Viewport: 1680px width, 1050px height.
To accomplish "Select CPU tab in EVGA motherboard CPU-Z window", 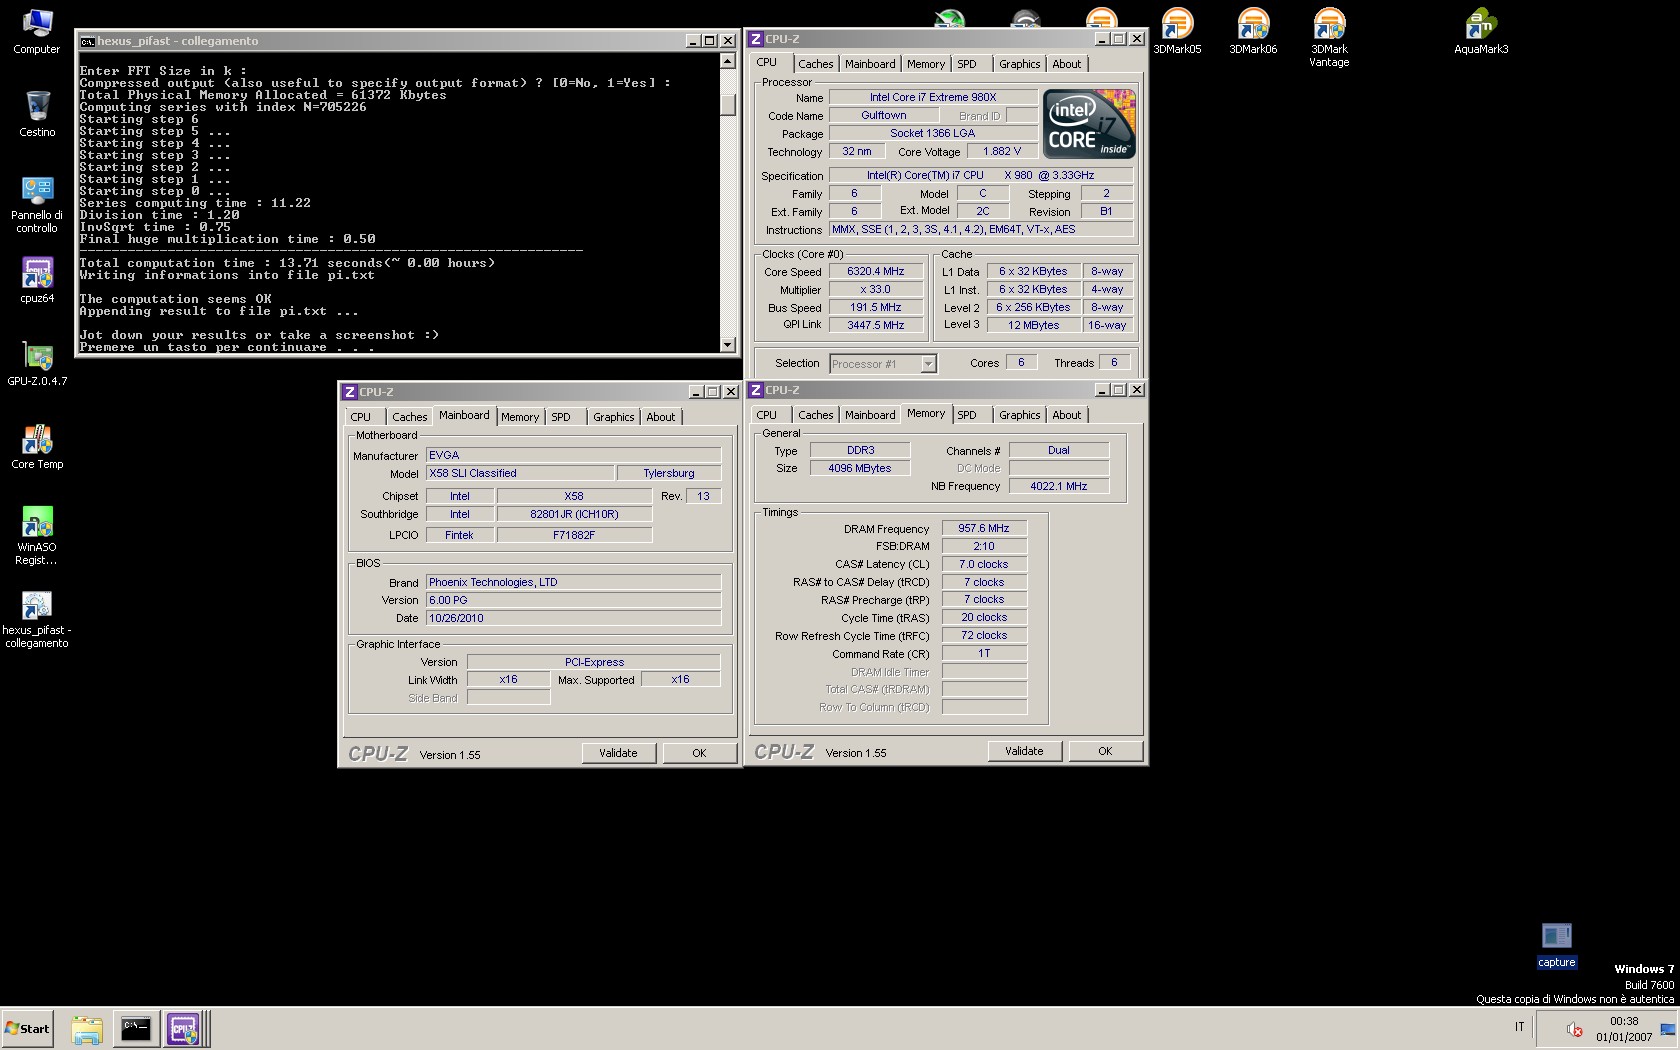I will pos(361,417).
